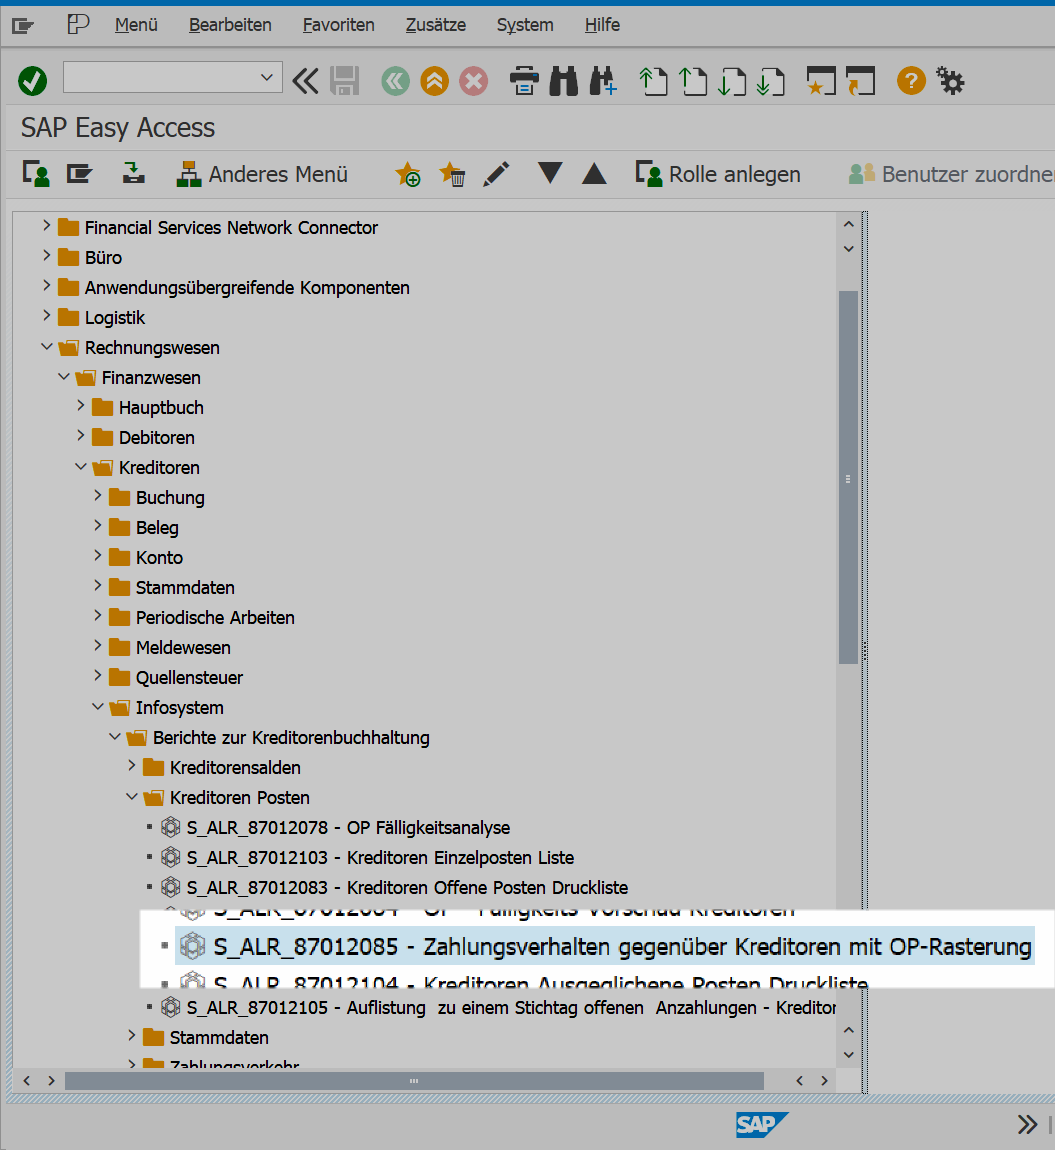The width and height of the screenshot is (1055, 1150).
Task: Collapse command field with double-arrow icon
Action: [x=306, y=81]
